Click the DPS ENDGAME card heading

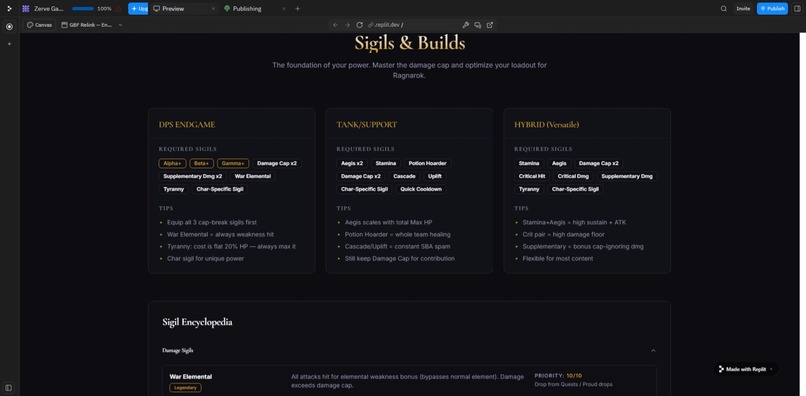[187, 124]
